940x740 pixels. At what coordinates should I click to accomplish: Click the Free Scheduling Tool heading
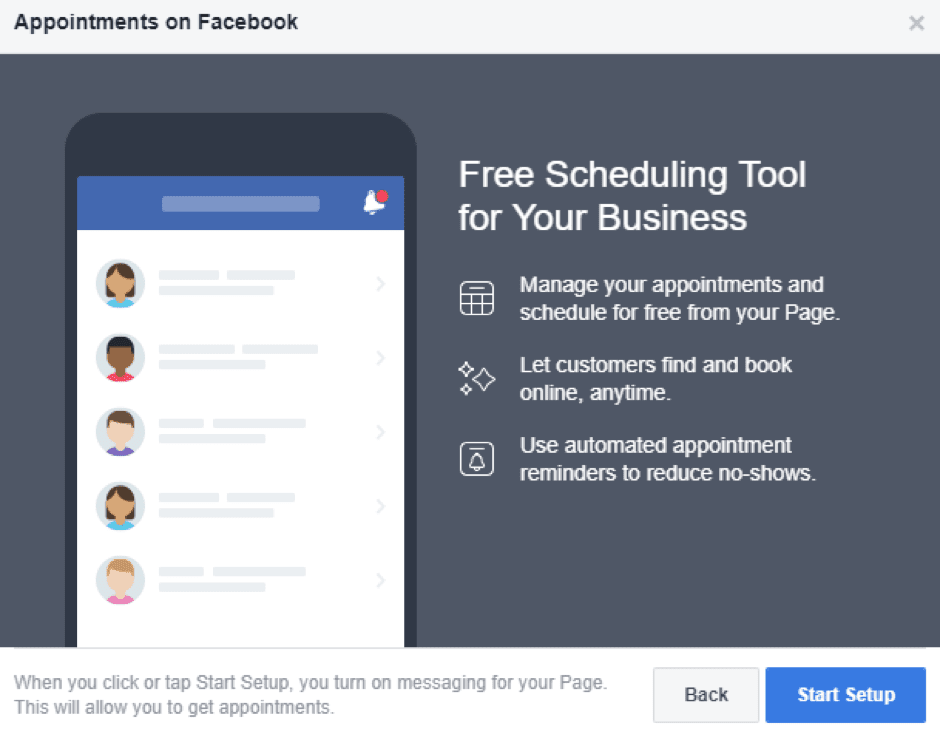632,196
